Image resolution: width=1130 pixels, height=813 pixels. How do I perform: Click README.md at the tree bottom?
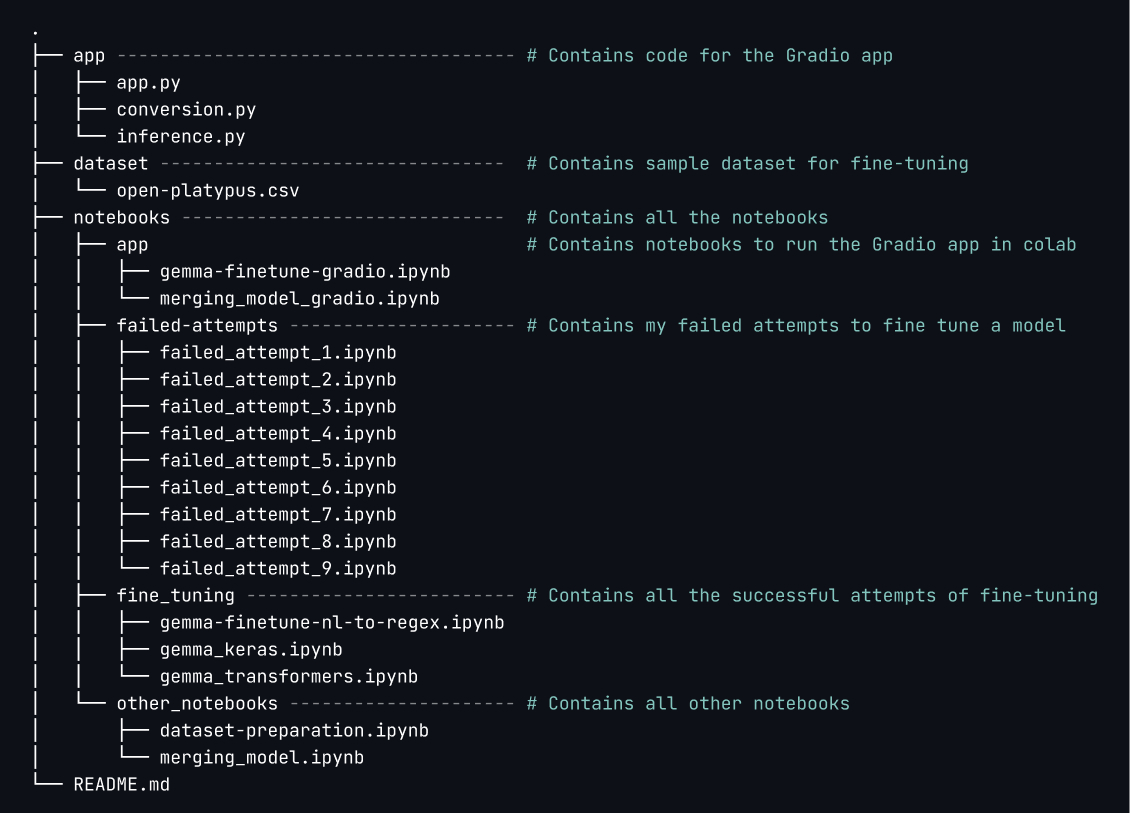[x=121, y=785]
